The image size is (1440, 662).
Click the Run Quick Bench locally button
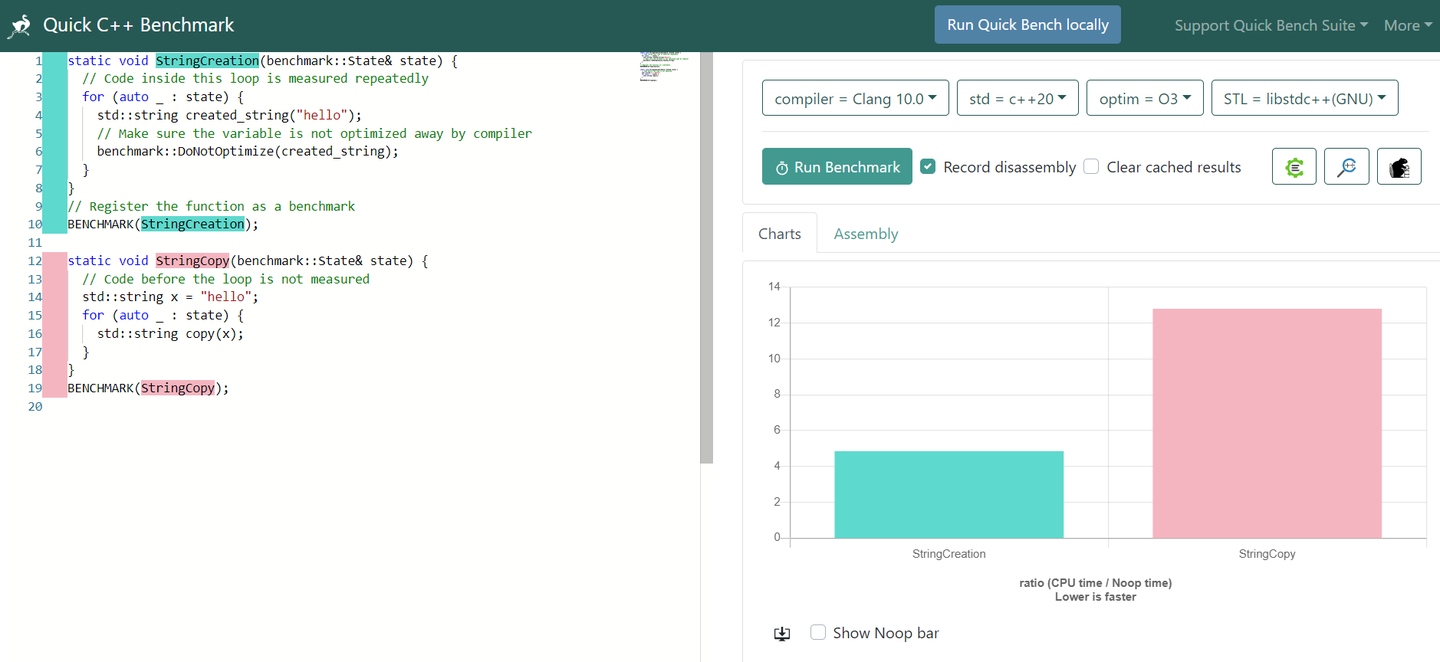(1028, 25)
